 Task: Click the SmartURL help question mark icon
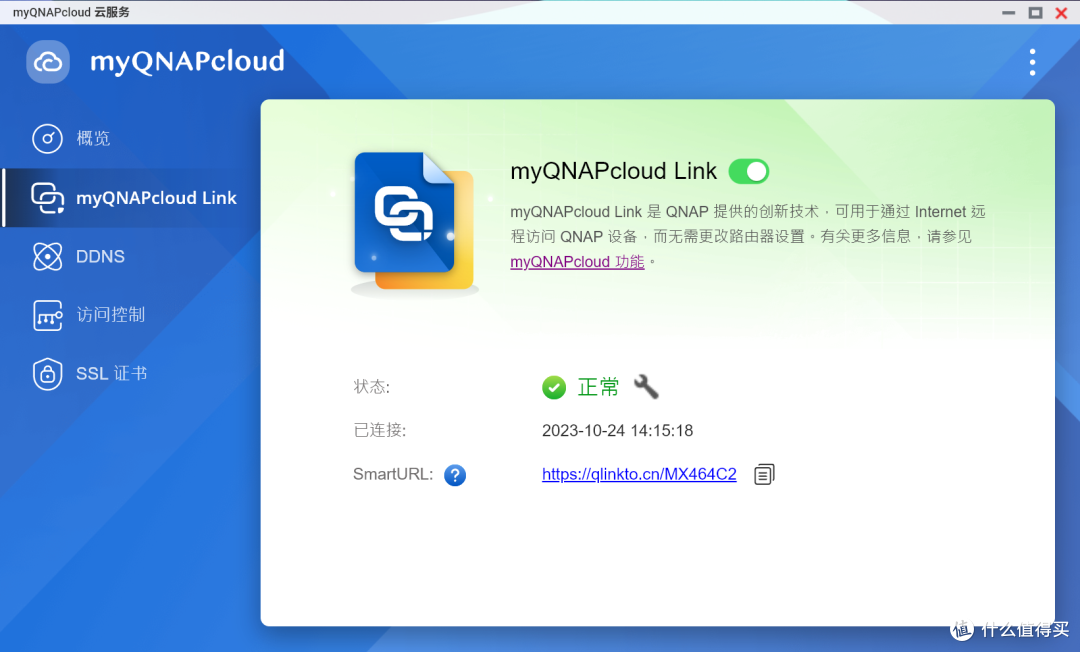[455, 475]
